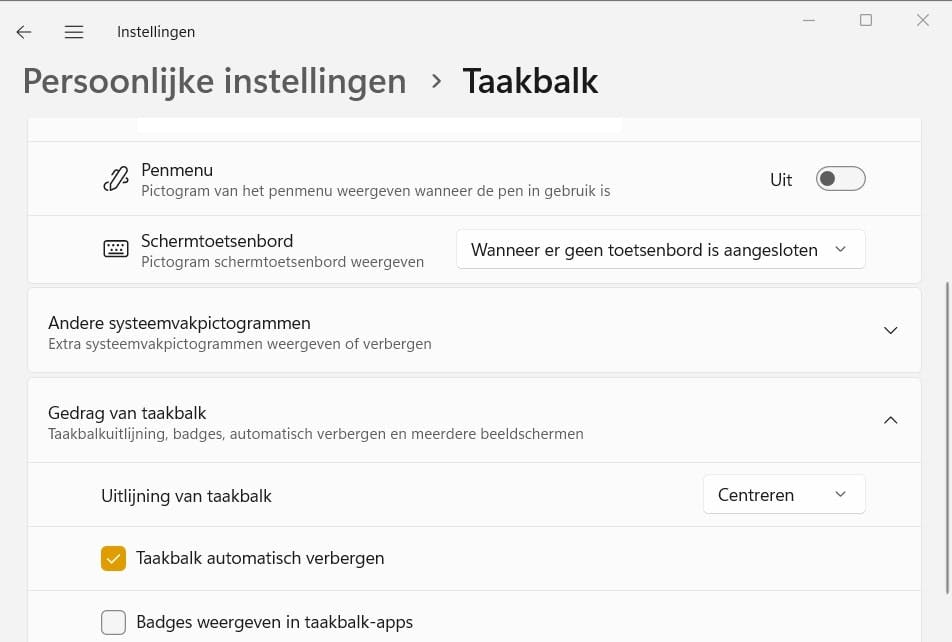
Task: Click the Taakbalk breadcrumb heading
Action: pyautogui.click(x=530, y=80)
